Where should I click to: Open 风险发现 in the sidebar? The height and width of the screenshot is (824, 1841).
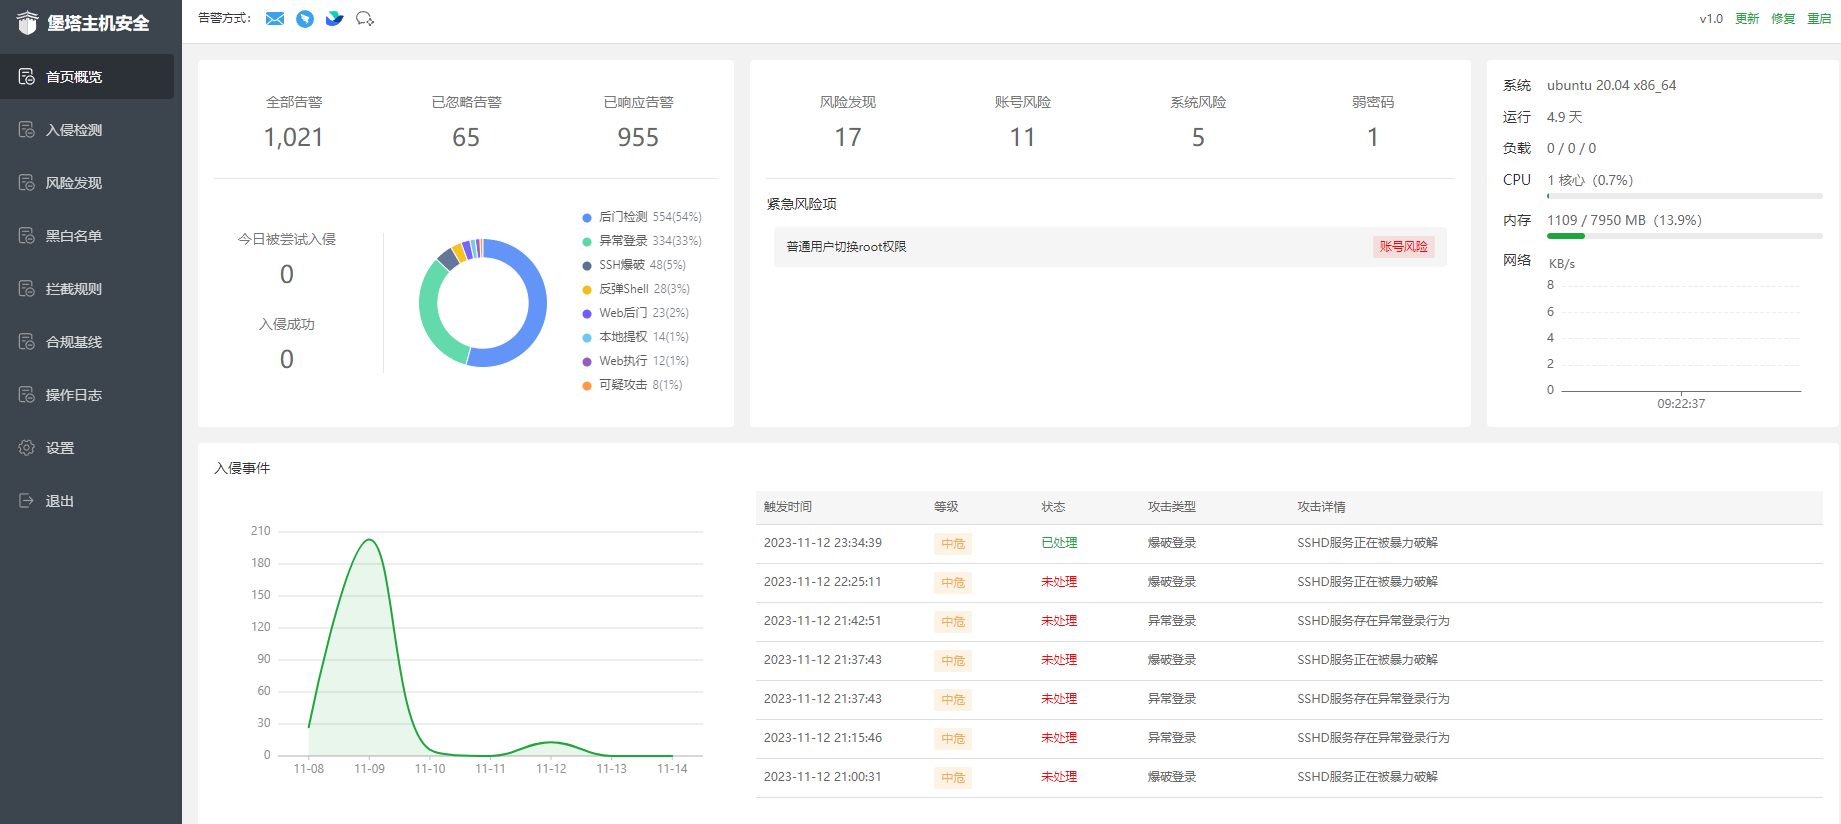point(74,183)
